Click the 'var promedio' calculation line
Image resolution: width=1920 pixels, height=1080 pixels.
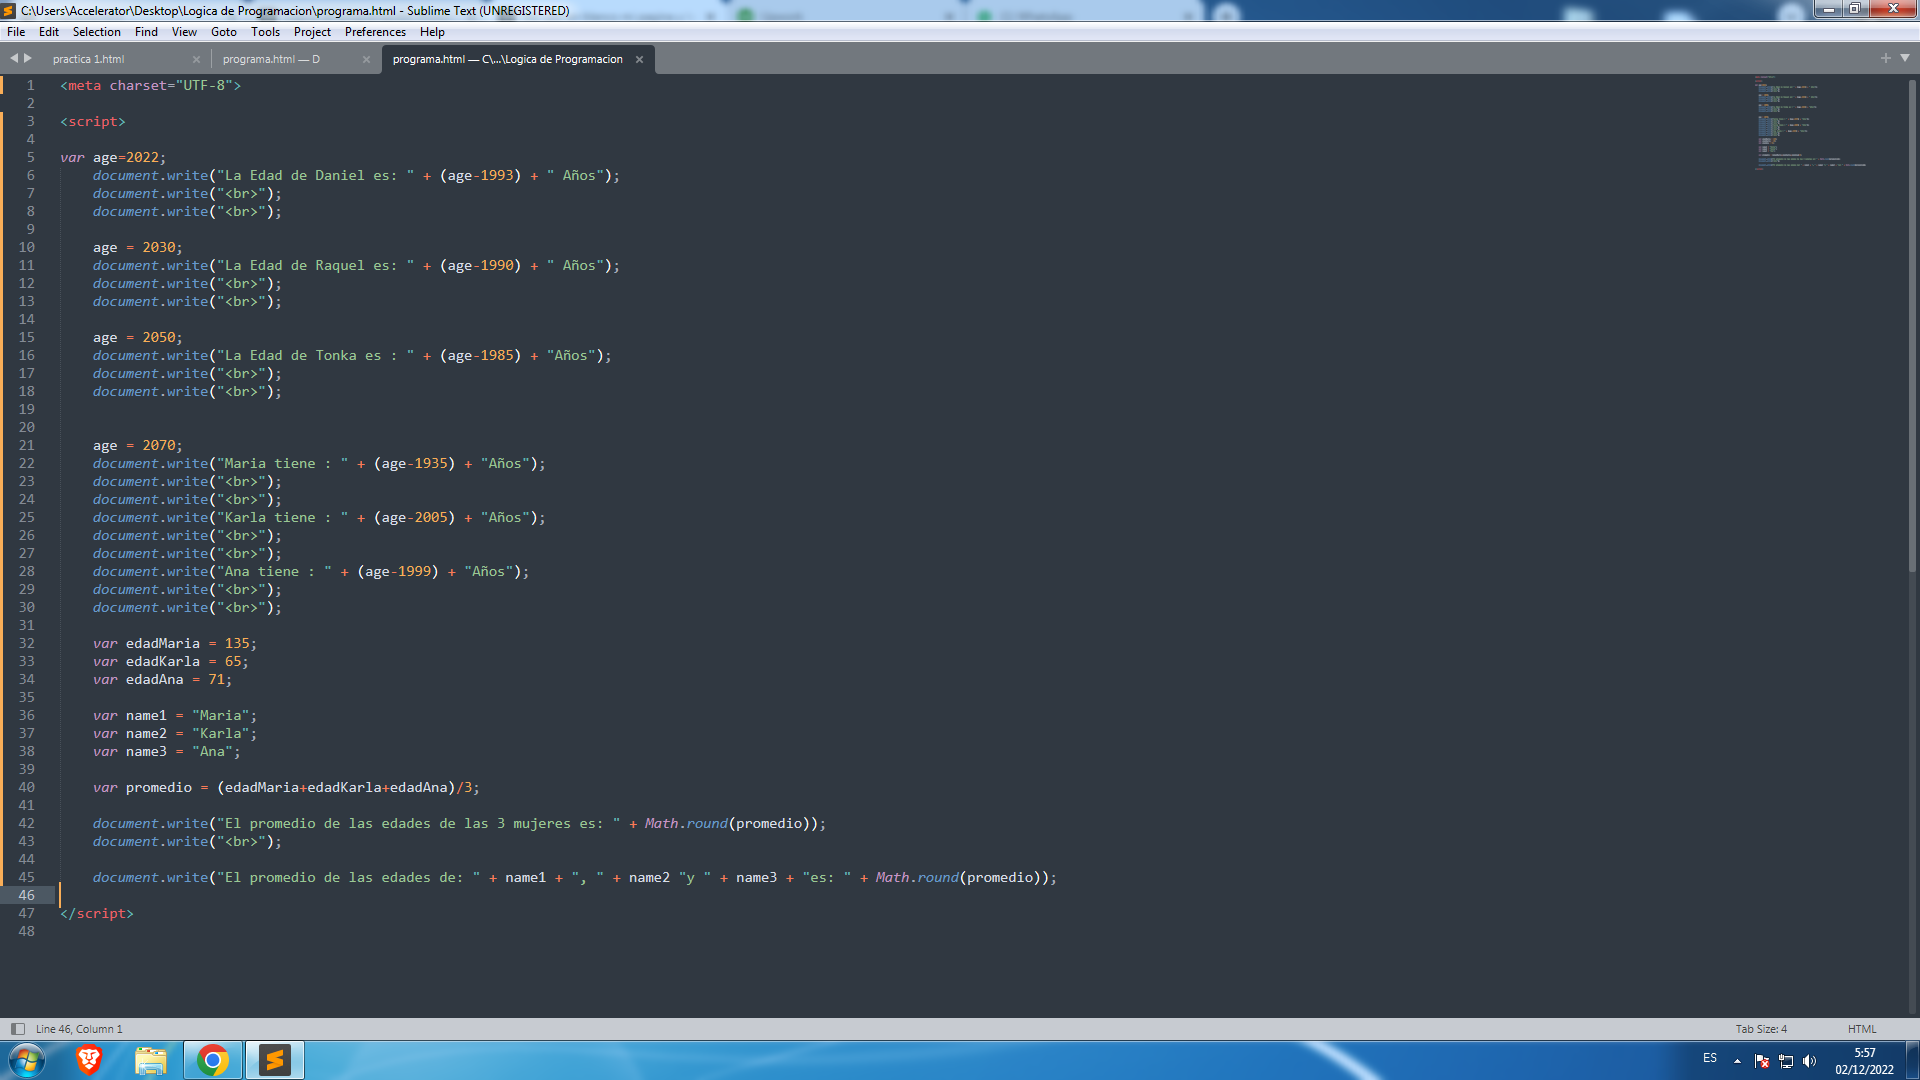click(286, 788)
